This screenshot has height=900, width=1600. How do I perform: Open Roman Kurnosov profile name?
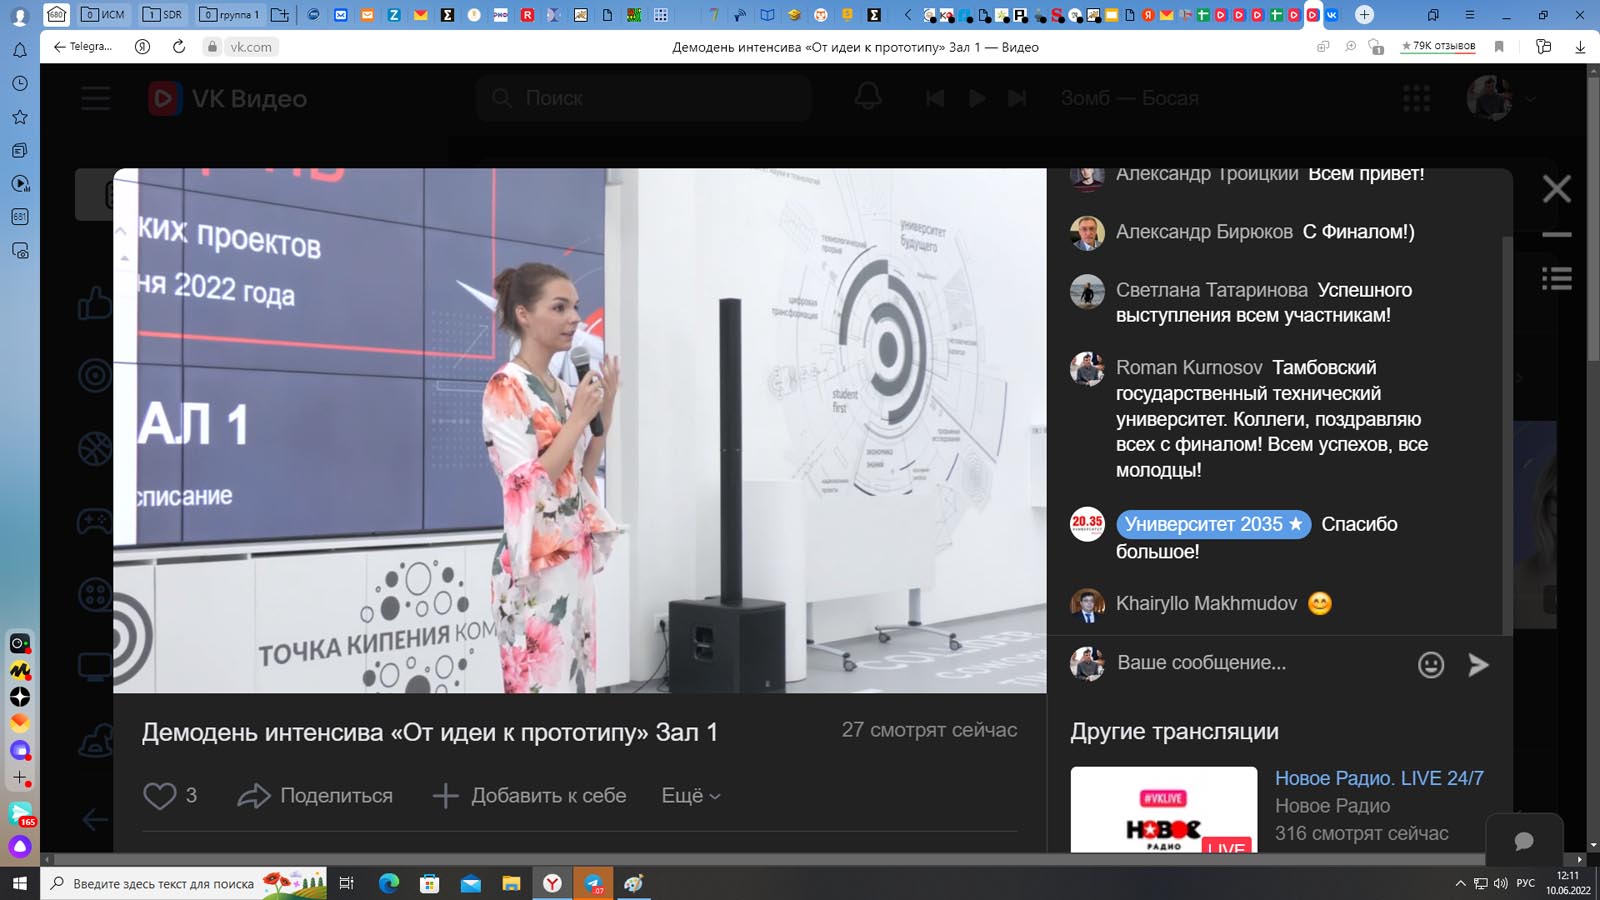pos(1189,368)
